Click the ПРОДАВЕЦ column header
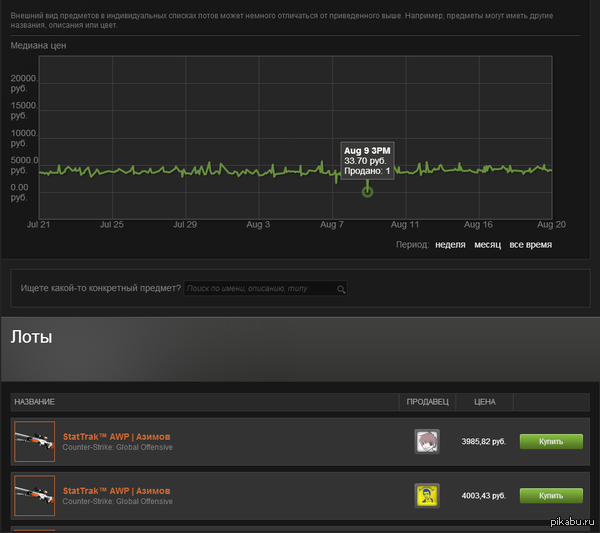600x533 pixels. 427,402
